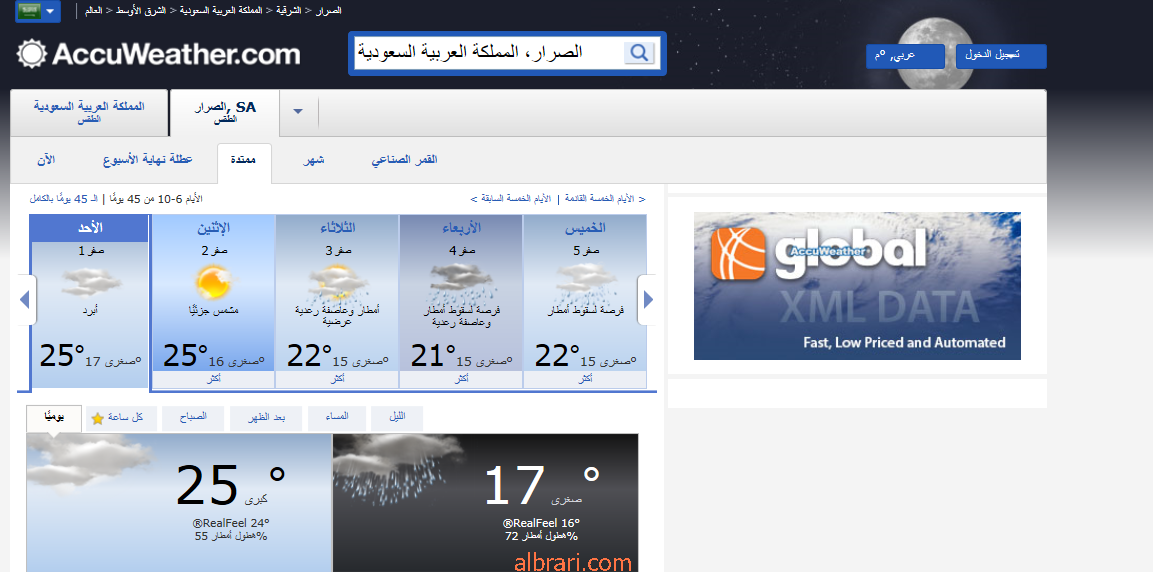Screen dimensions: 1153x572
Task: Click the الأربعاء day heading
Action: [461, 229]
